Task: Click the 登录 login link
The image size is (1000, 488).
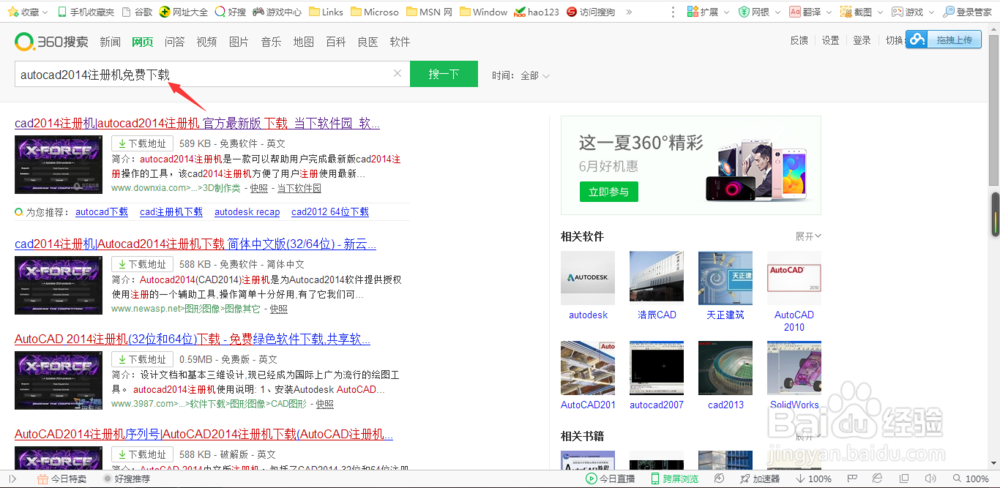Action: pos(862,40)
